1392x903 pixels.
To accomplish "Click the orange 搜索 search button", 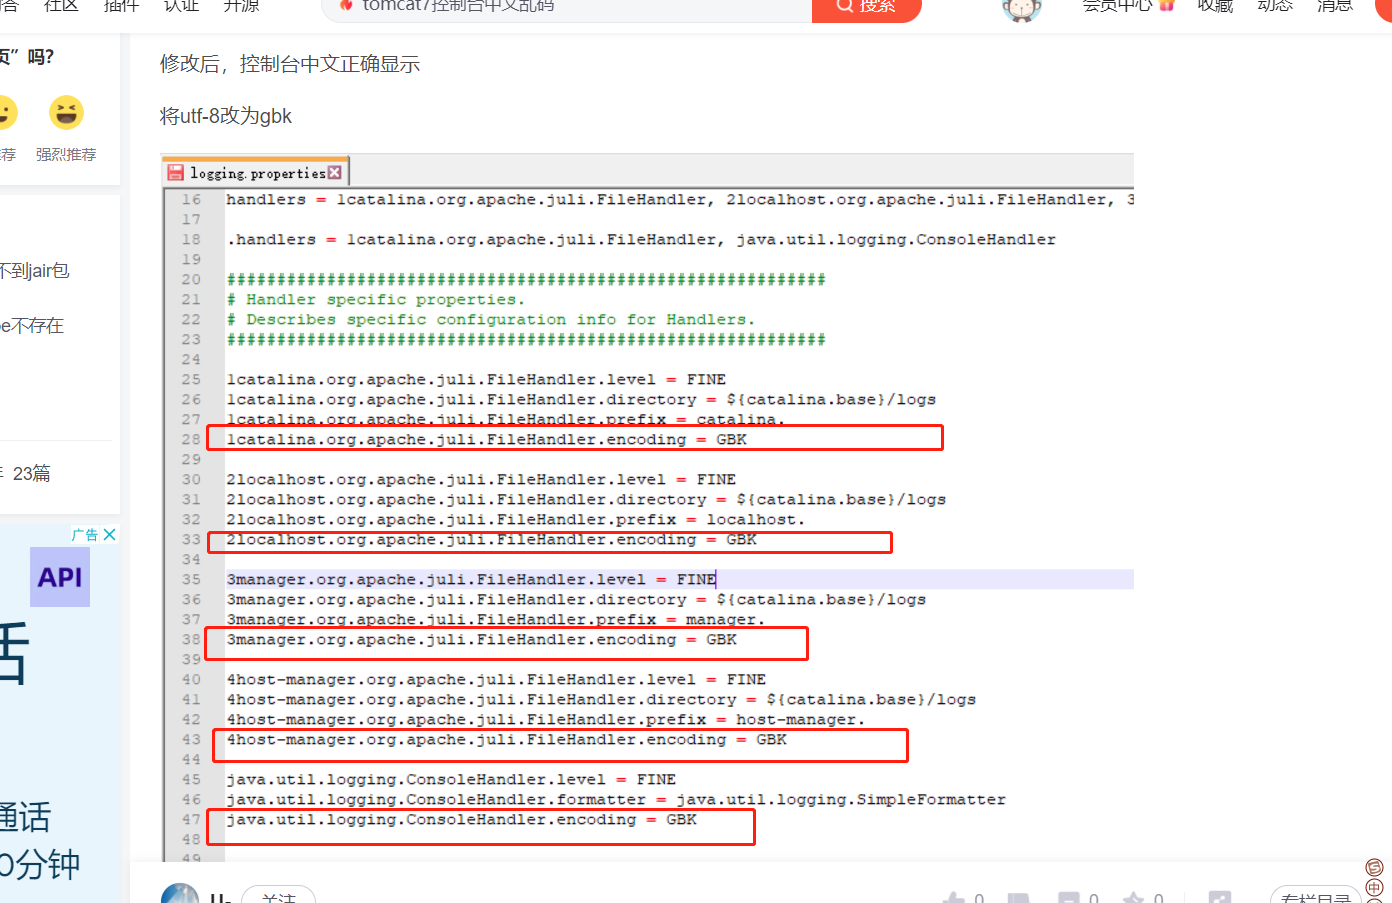I will [866, 7].
